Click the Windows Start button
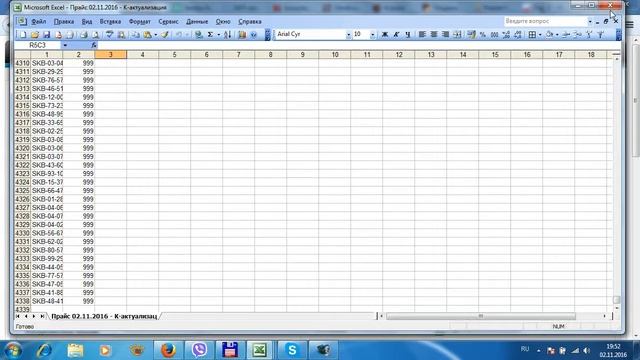The width and height of the screenshot is (640, 360). pyautogui.click(x=13, y=350)
